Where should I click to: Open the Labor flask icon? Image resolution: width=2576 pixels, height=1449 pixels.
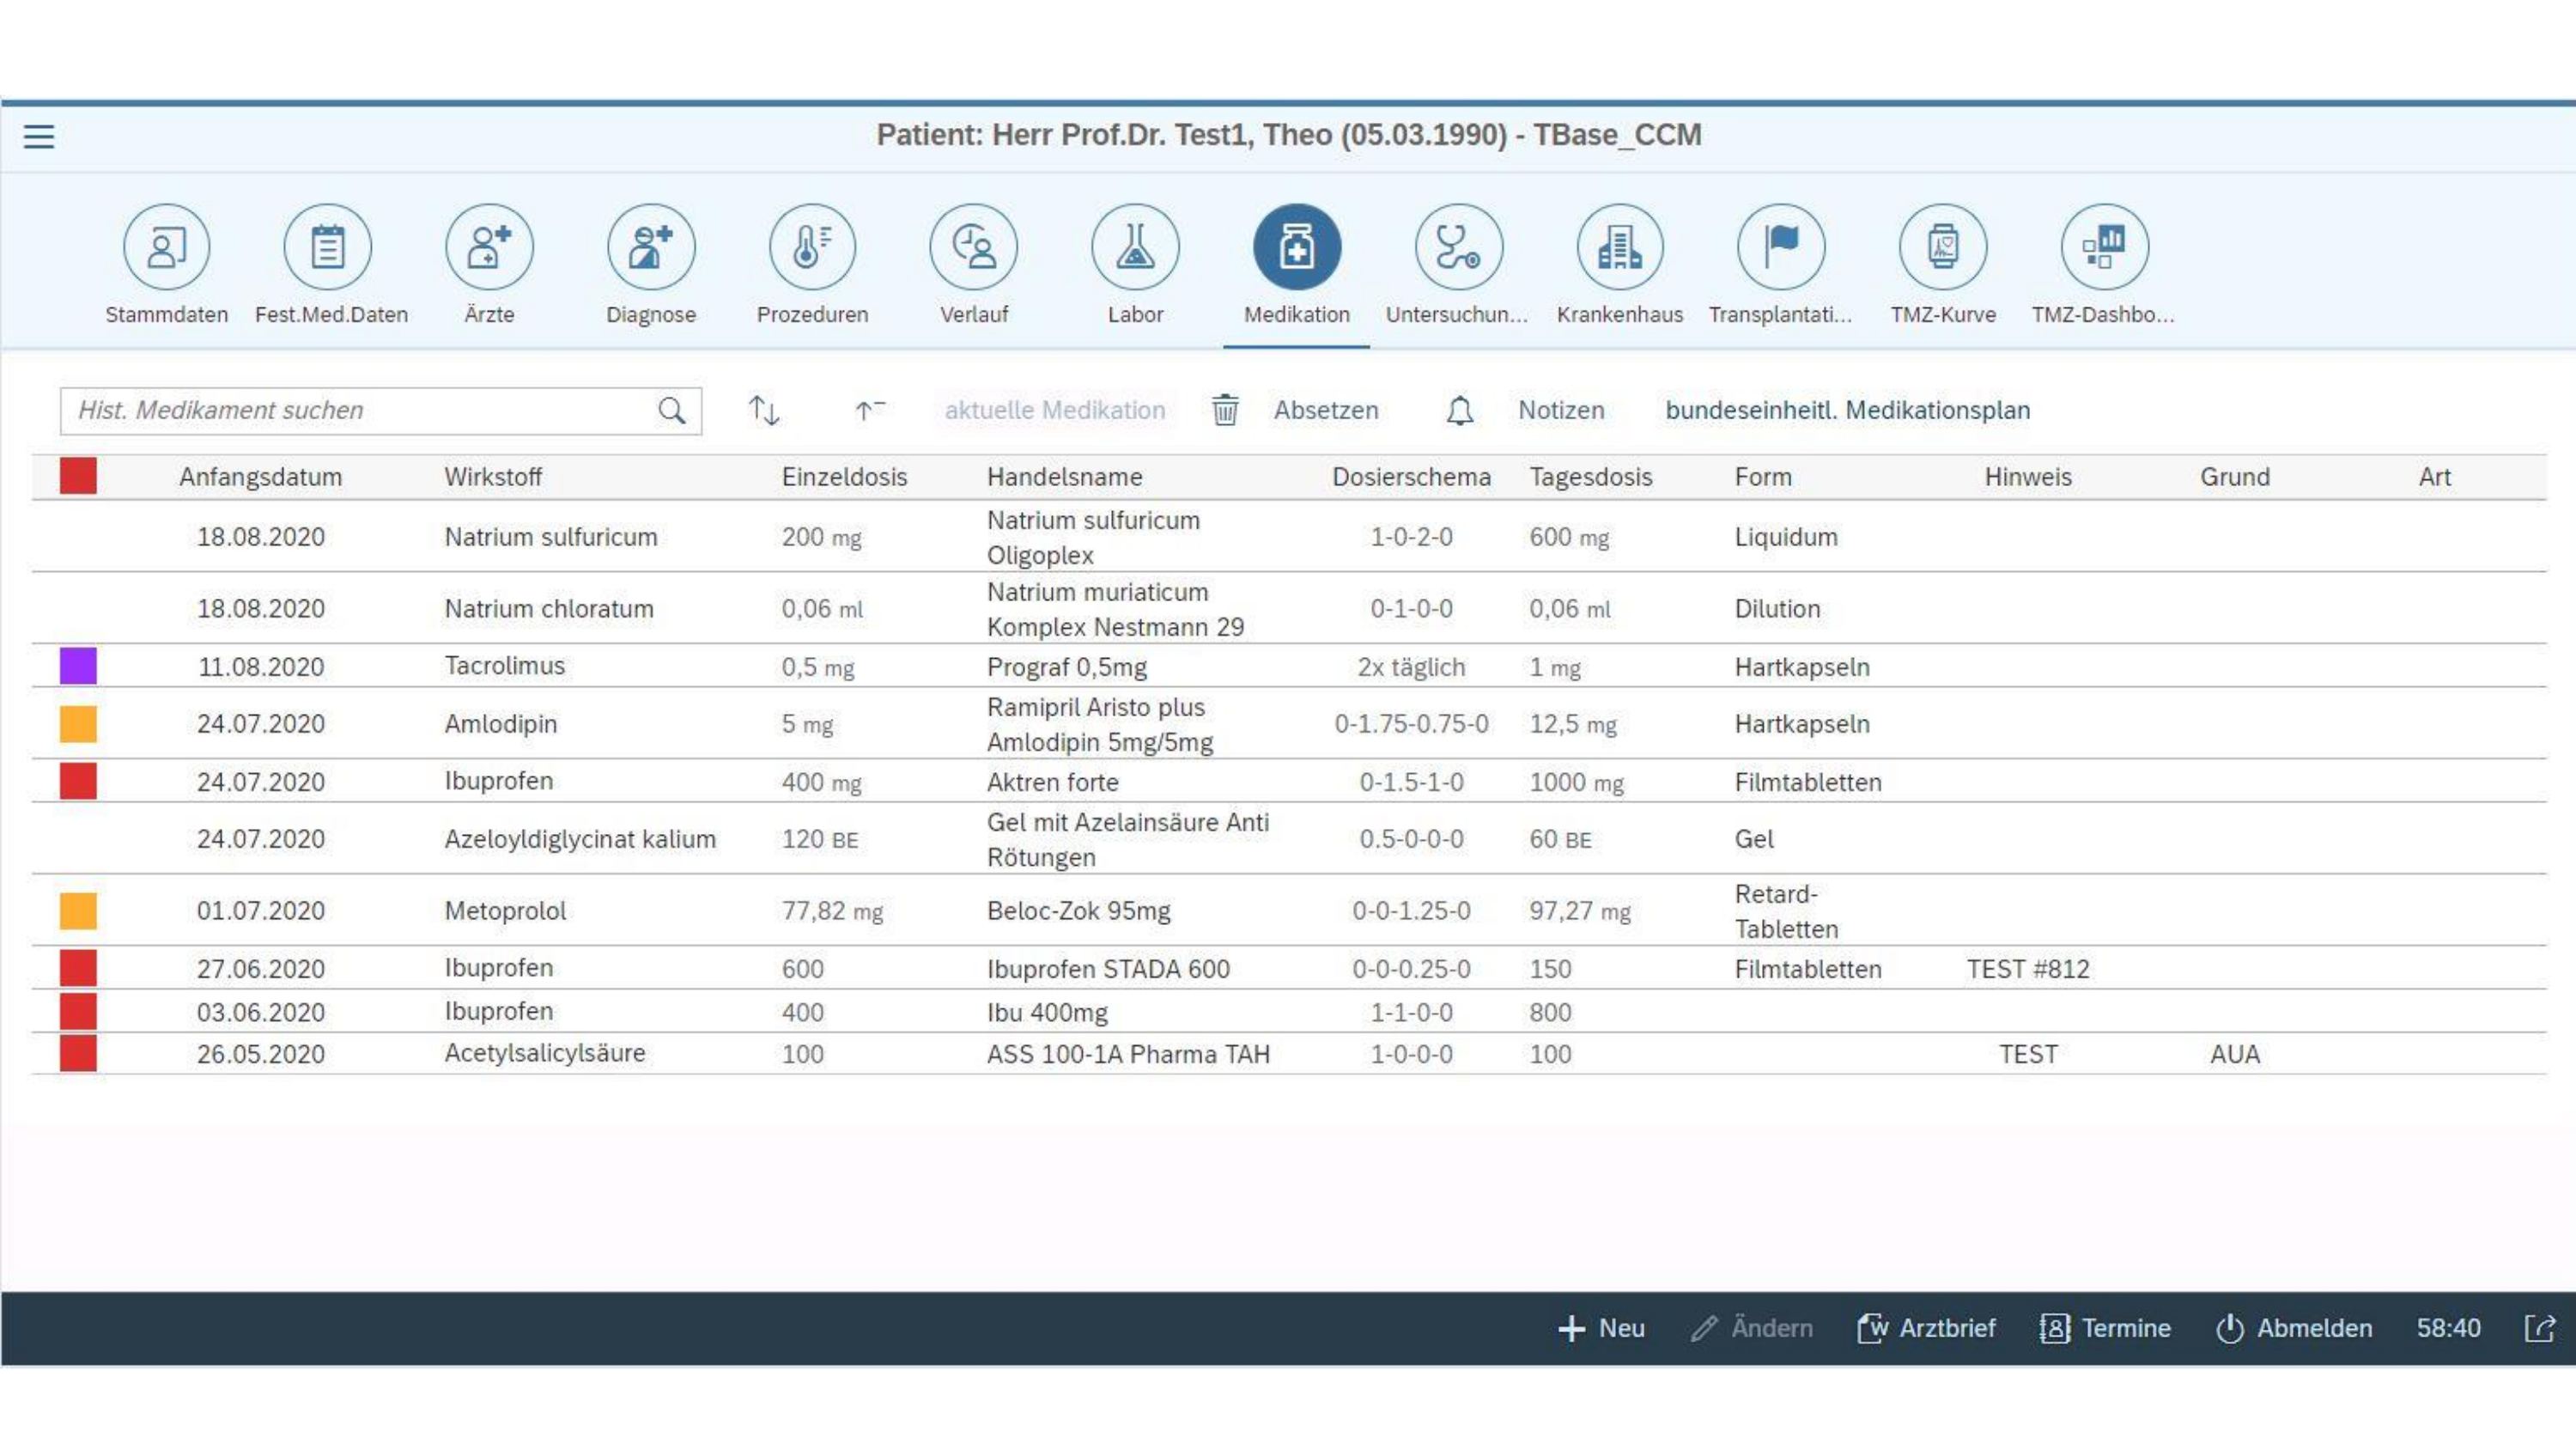[x=1135, y=247]
